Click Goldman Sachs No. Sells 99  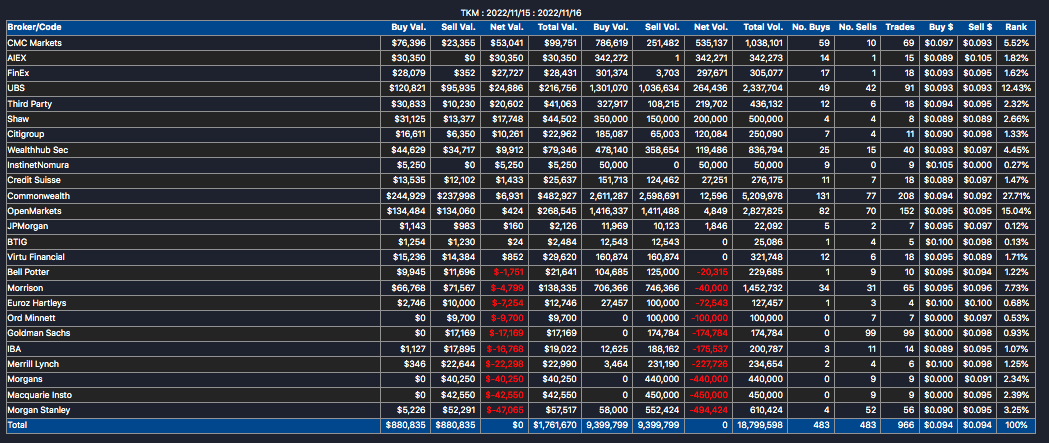(871, 333)
